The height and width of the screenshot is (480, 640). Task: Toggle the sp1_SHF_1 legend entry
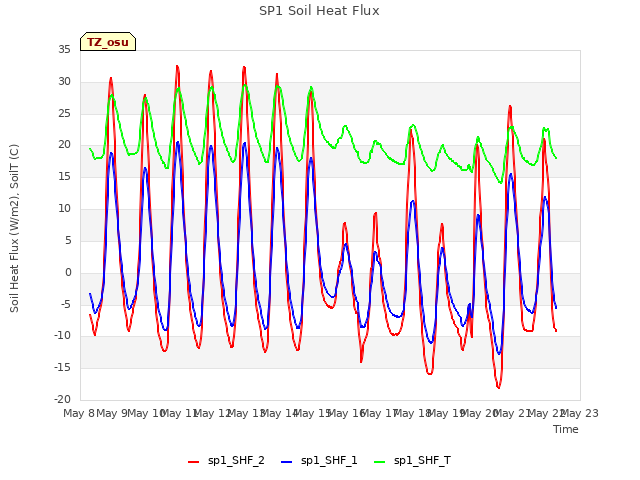319,461
